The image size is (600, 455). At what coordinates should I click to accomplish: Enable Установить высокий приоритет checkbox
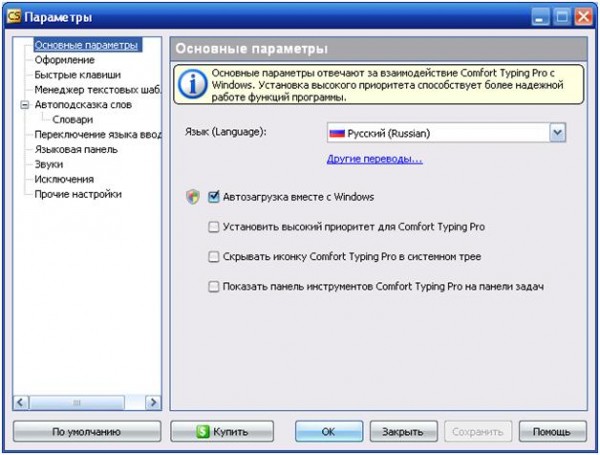click(x=214, y=227)
